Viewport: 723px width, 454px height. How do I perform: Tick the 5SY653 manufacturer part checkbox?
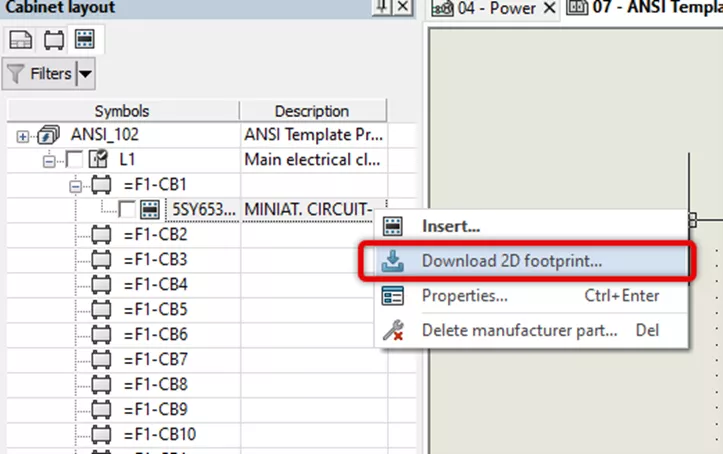tap(125, 210)
